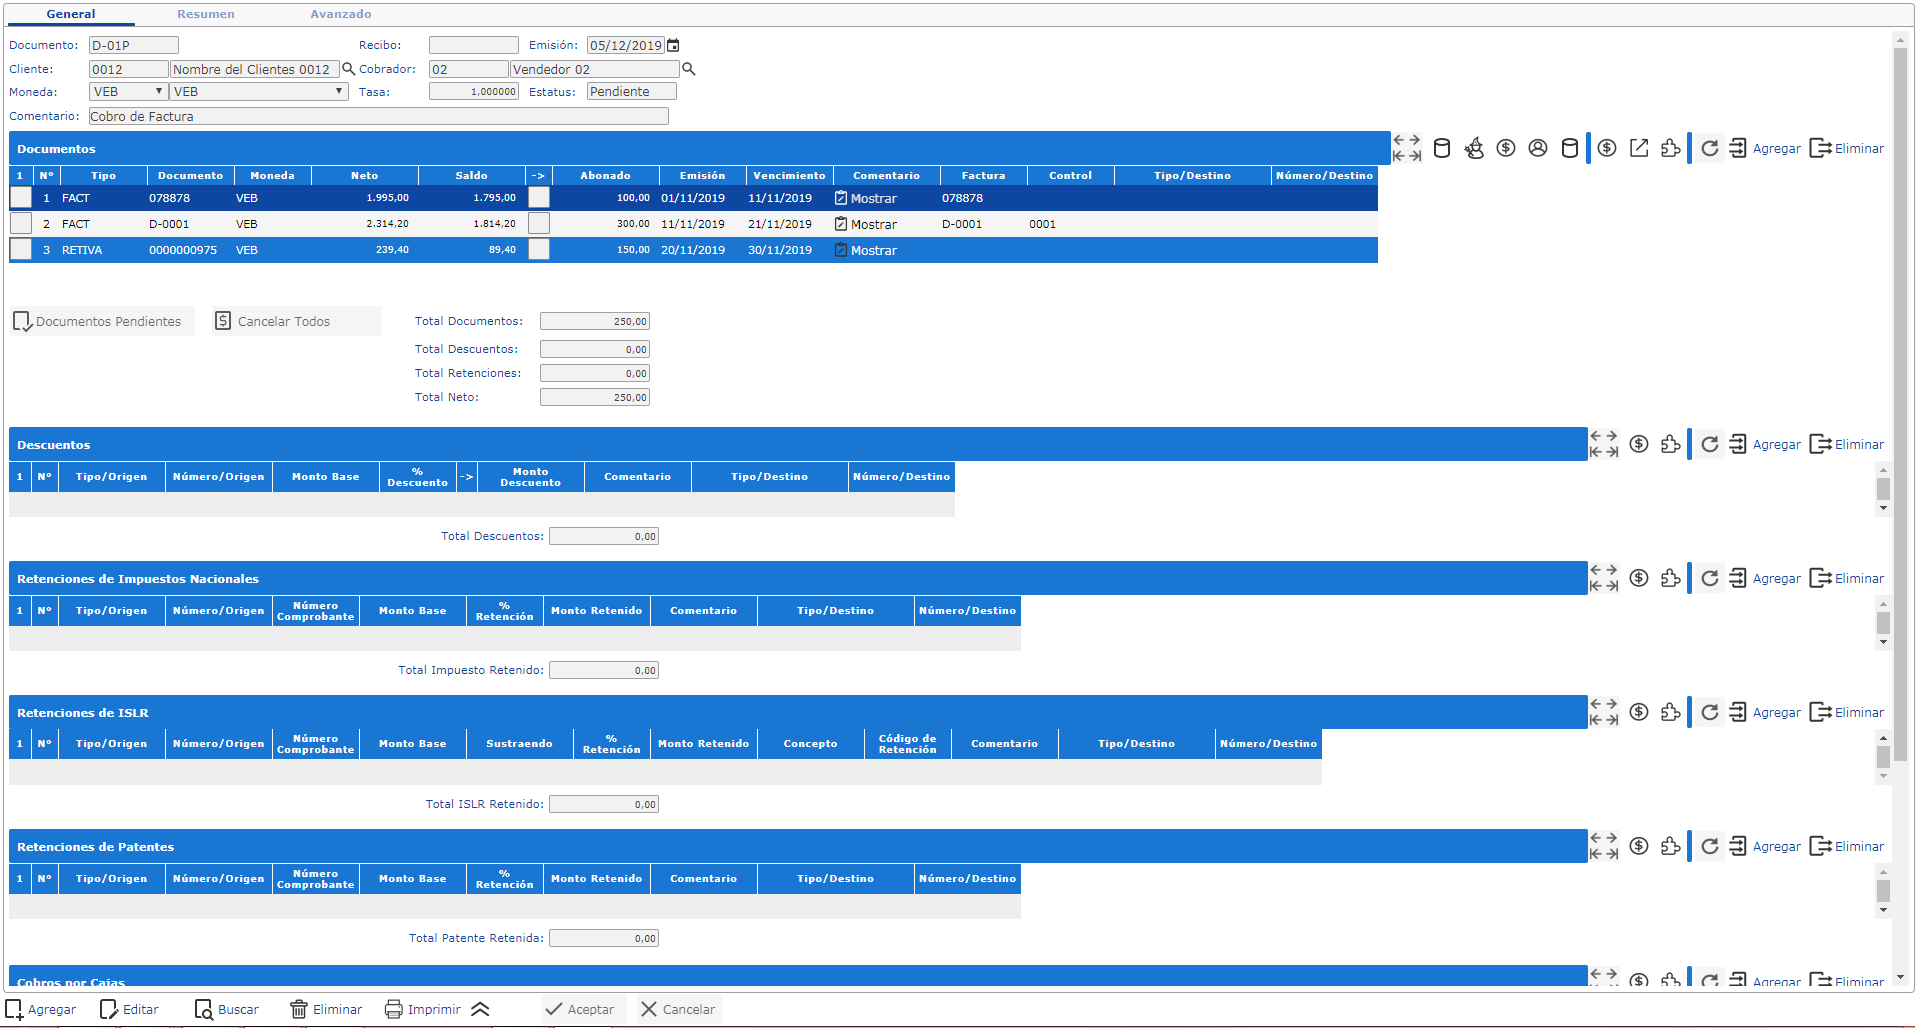
Task: Click Eliminar in the Documentos toolbar
Action: (1847, 148)
